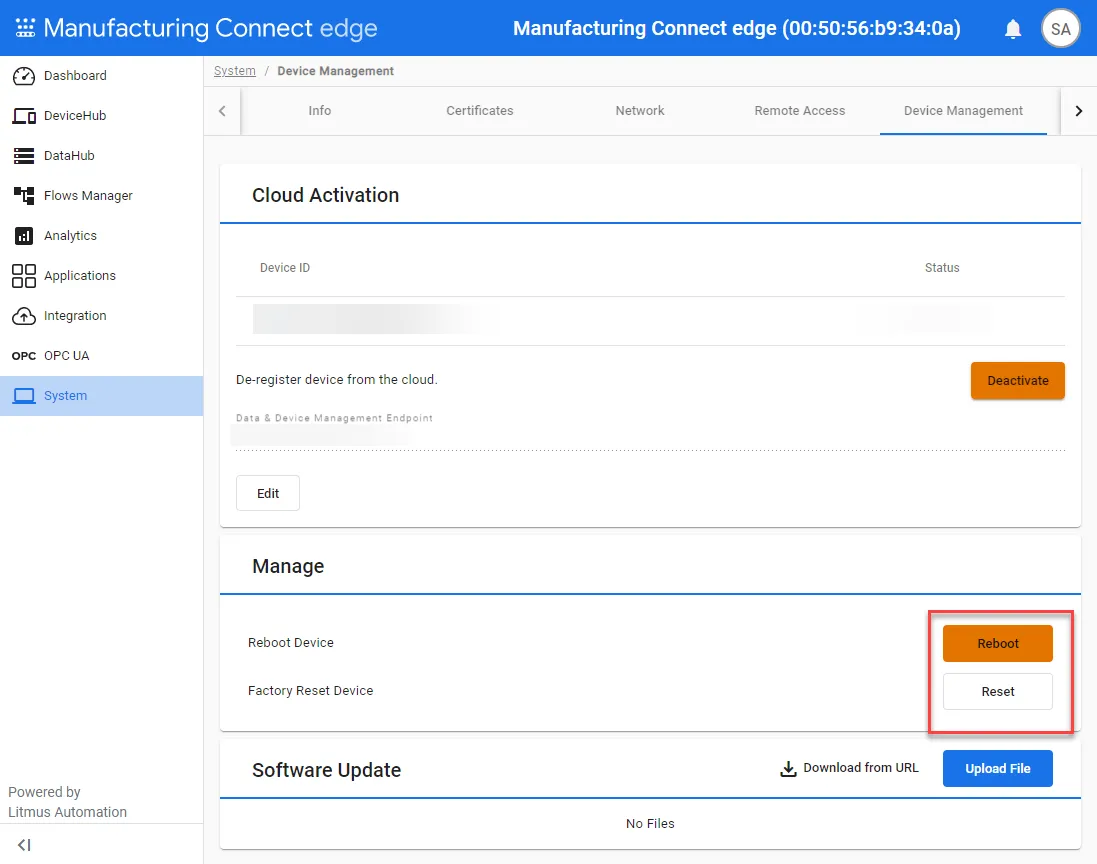Collapse the sidebar with the bottom arrow
Screen dimensions: 1097x864
pyautogui.click(x=24, y=844)
